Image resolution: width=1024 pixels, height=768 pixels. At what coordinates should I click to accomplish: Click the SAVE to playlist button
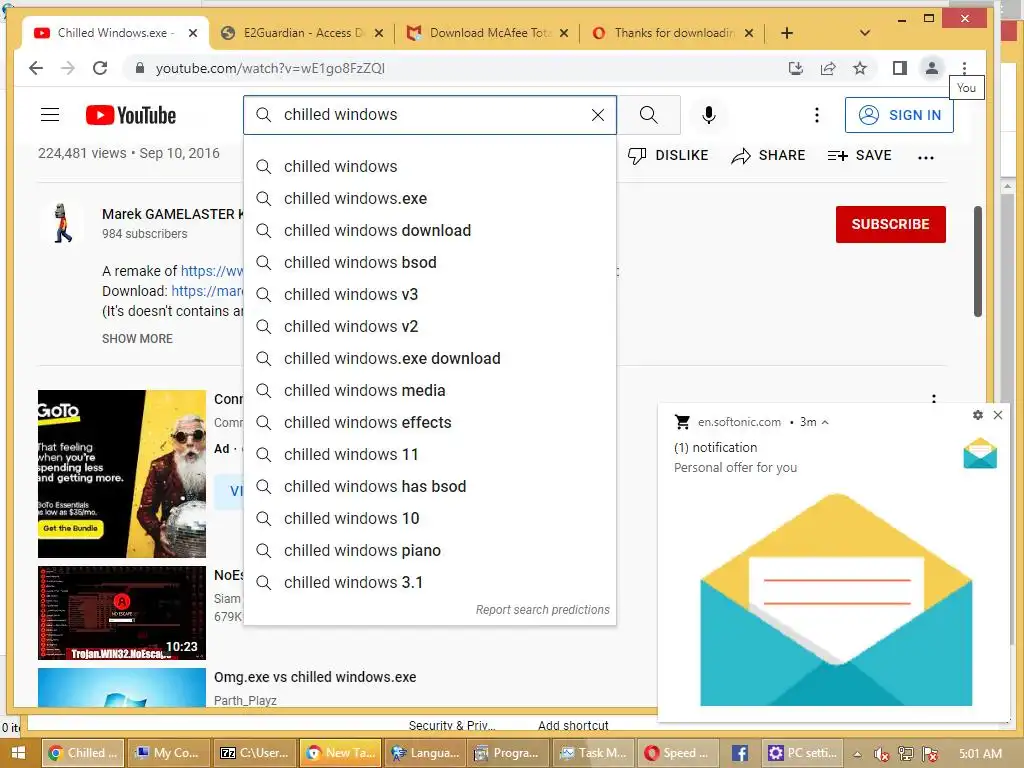coord(859,155)
